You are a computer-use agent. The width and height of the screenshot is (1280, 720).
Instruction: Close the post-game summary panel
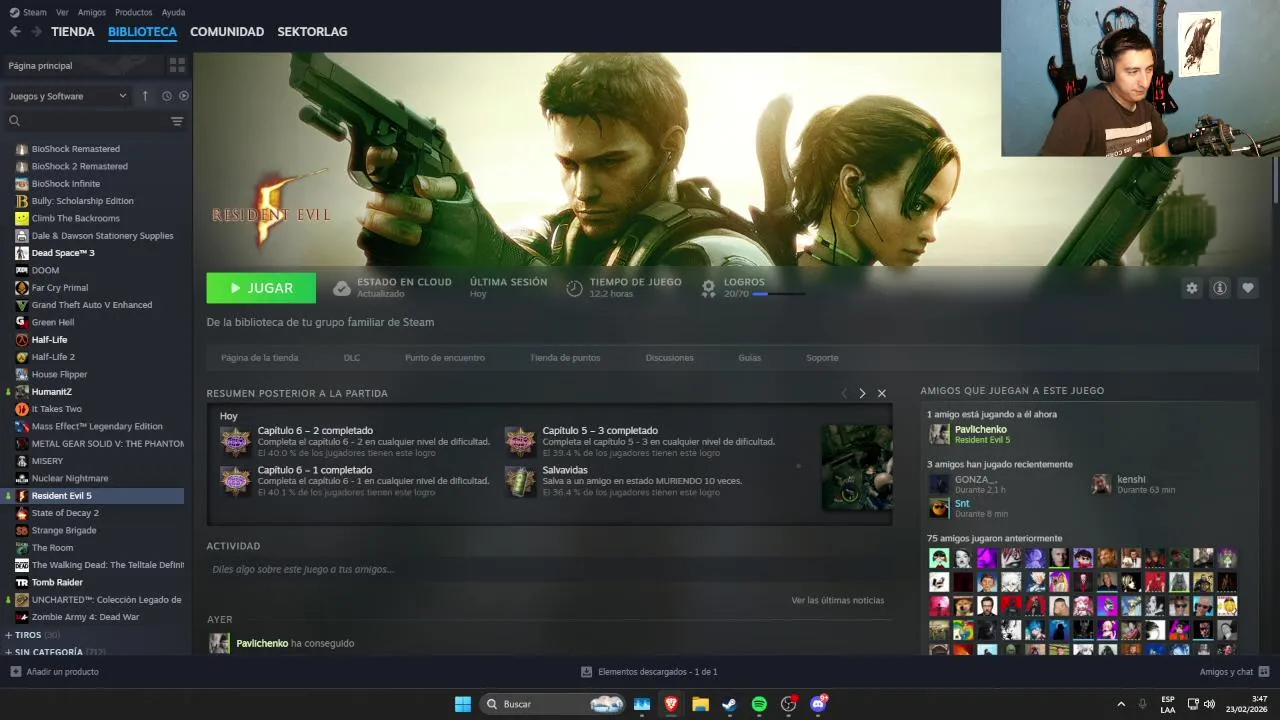coord(882,393)
